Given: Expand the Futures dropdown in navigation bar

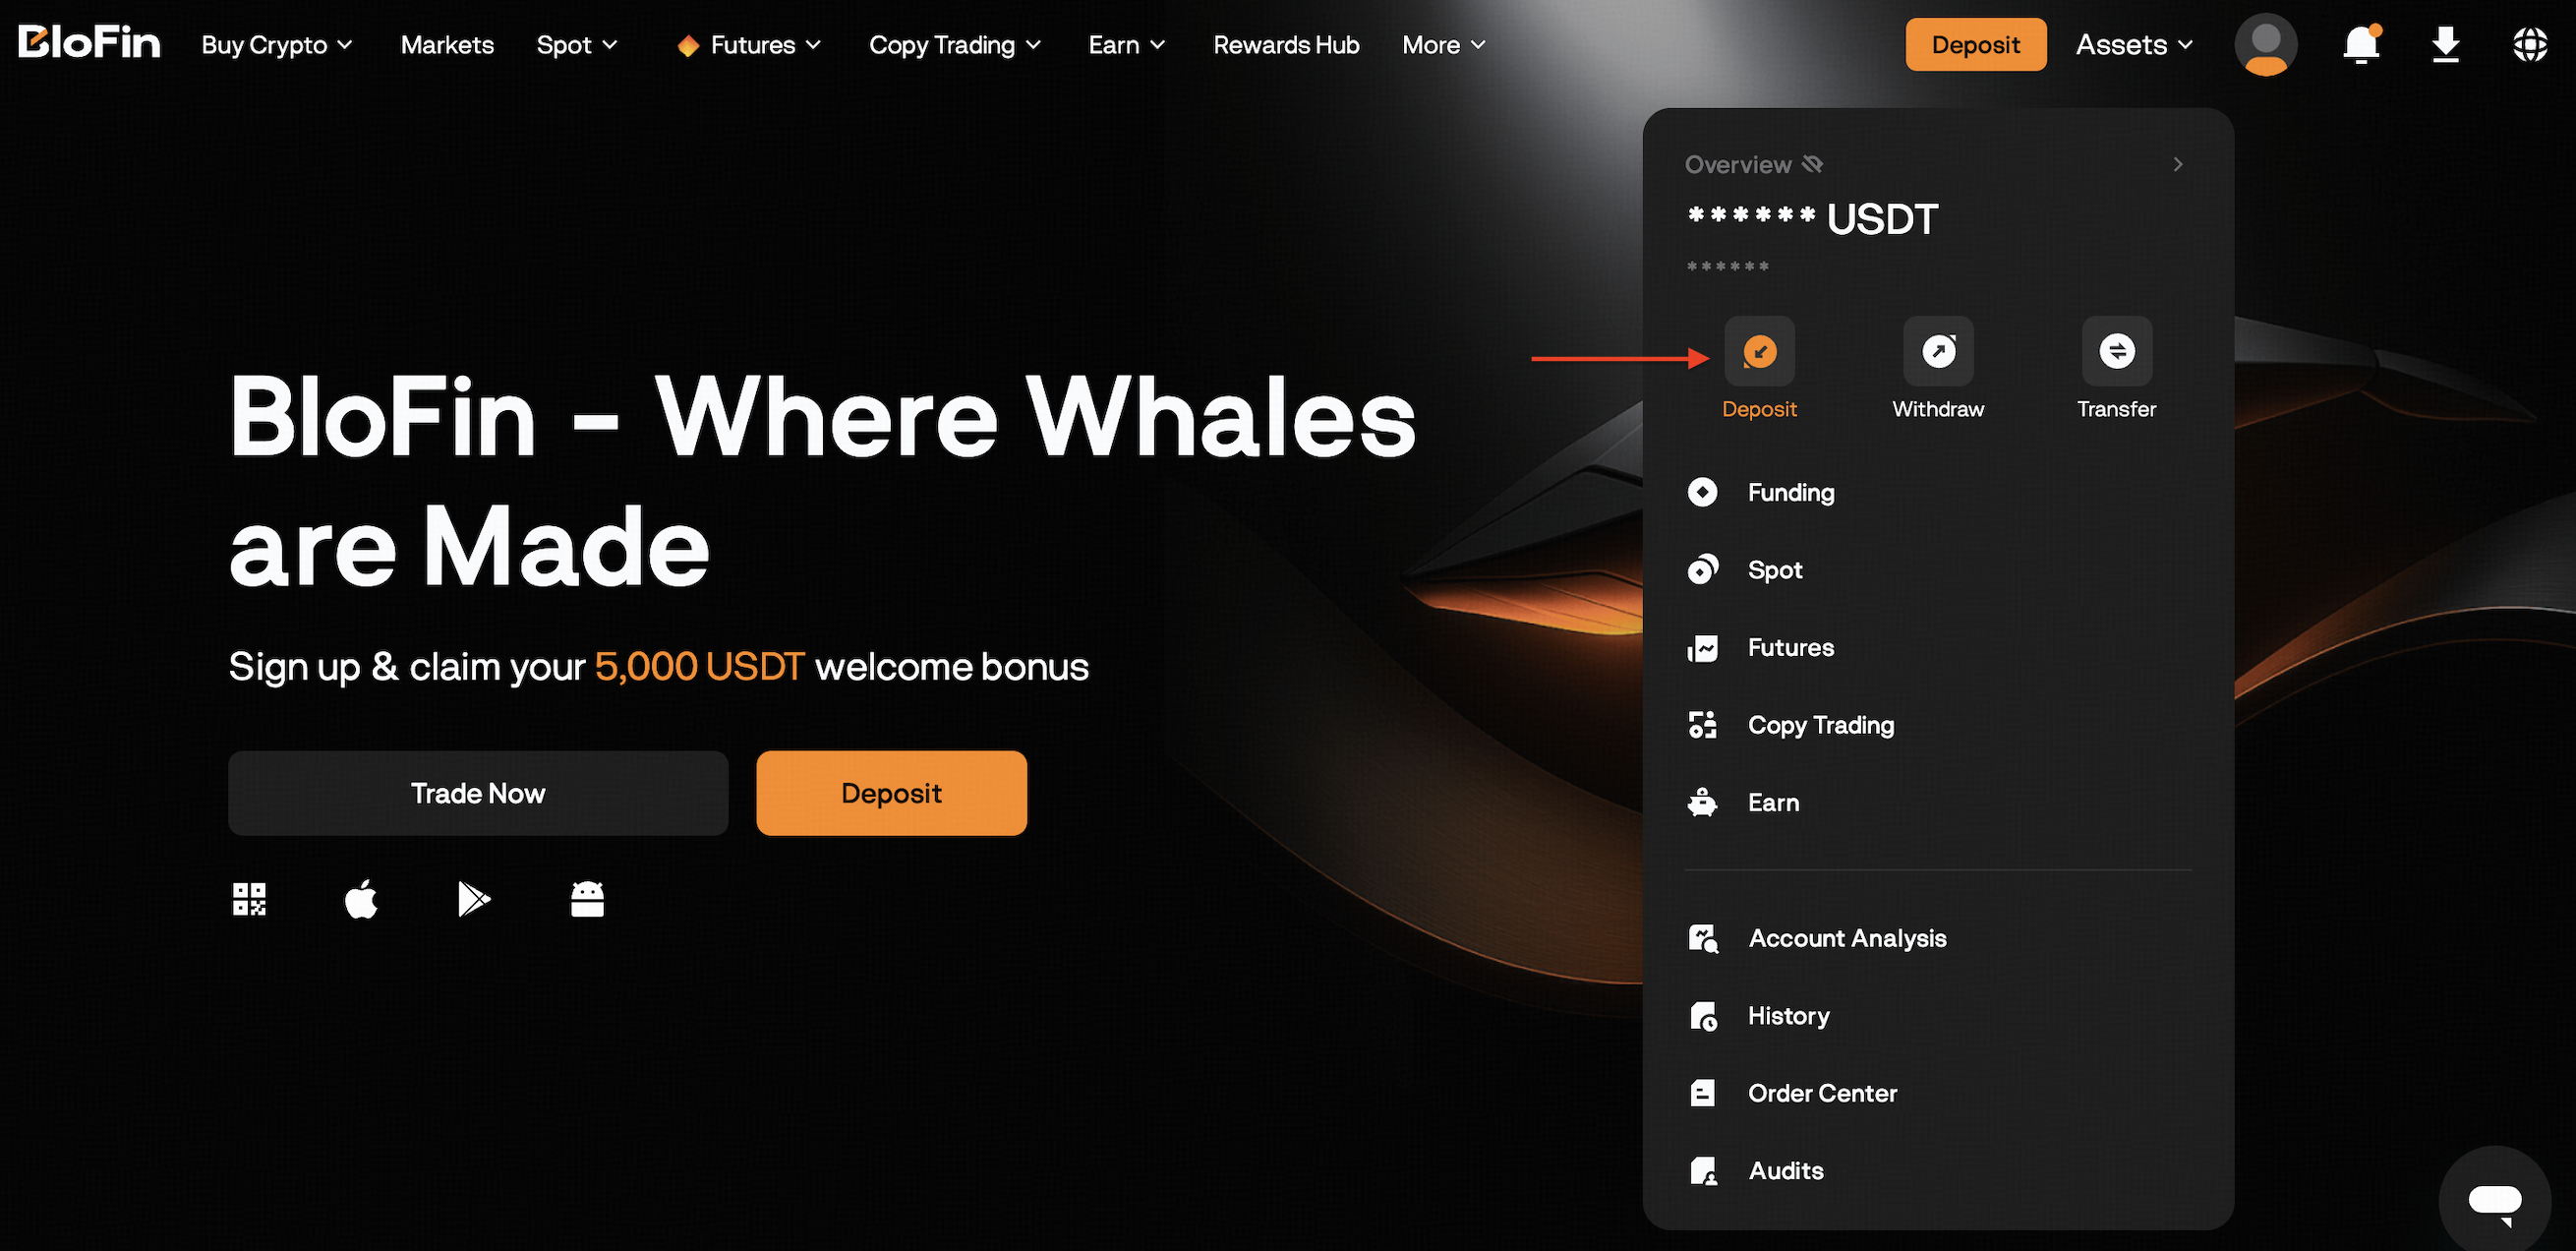Looking at the screenshot, I should [749, 45].
